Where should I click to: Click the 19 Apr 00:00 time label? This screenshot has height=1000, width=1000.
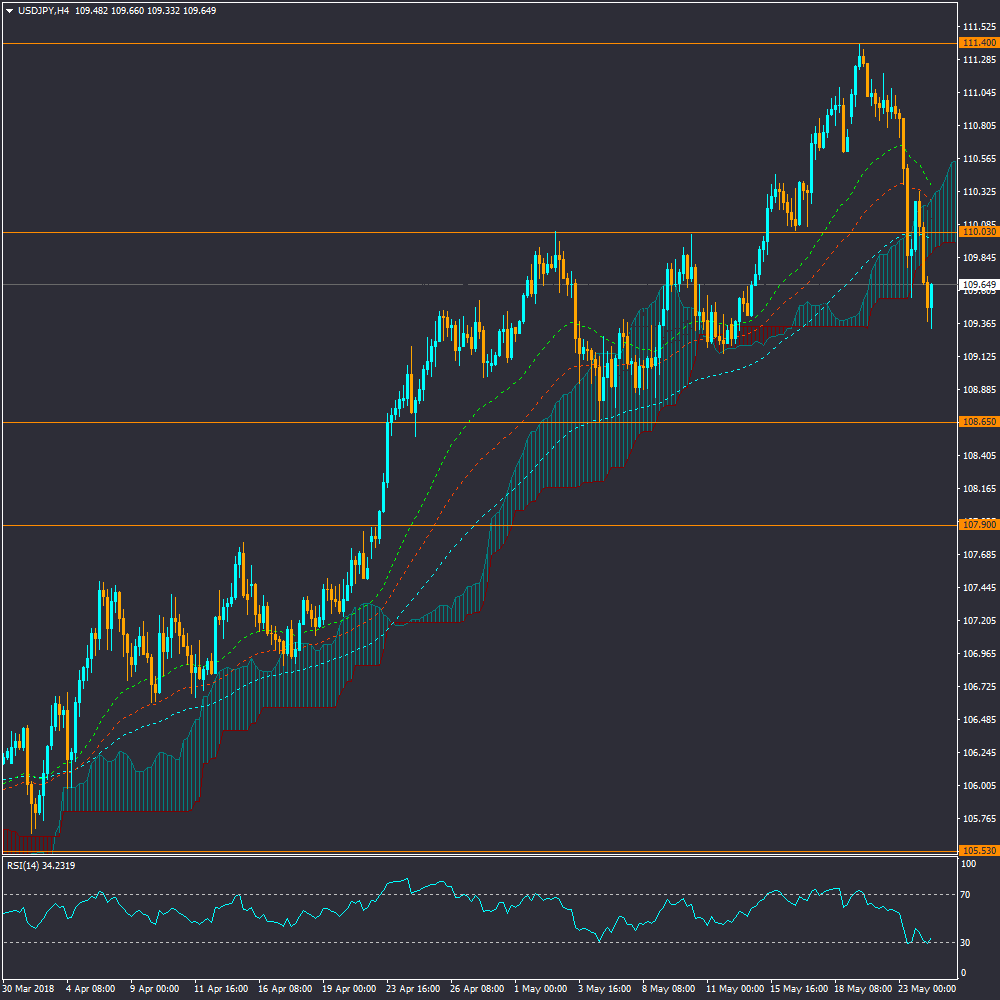[349, 988]
